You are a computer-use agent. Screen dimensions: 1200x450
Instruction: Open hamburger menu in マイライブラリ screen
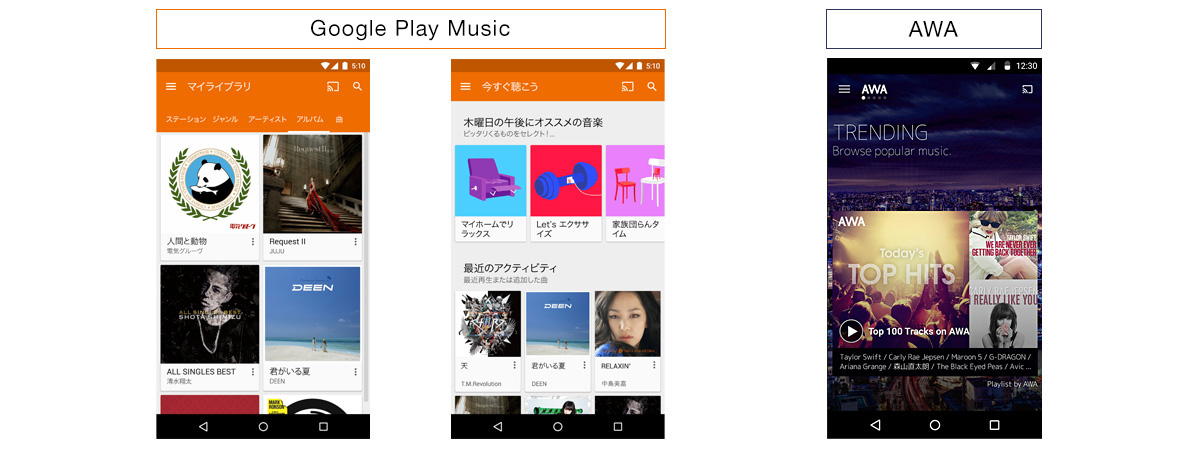coord(171,87)
